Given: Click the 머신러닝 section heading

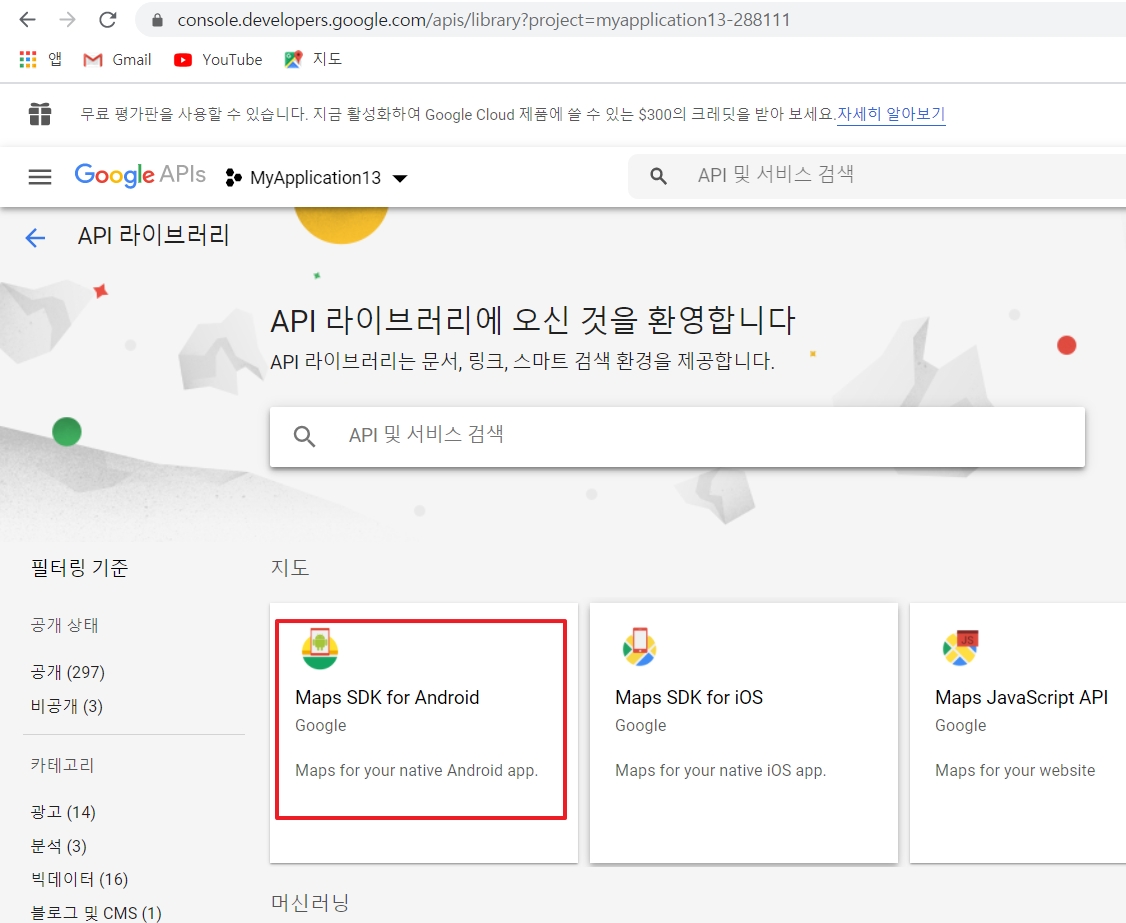Looking at the screenshot, I should pos(310,902).
